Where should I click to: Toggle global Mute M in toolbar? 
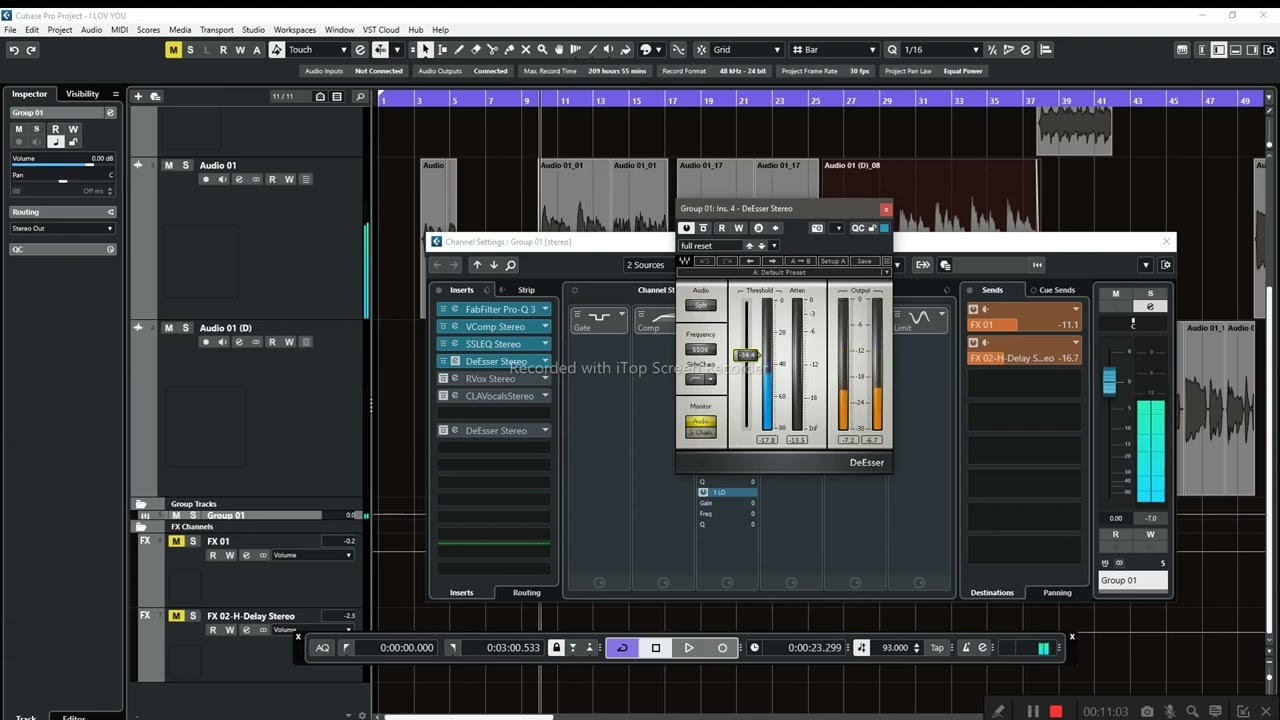click(x=174, y=50)
